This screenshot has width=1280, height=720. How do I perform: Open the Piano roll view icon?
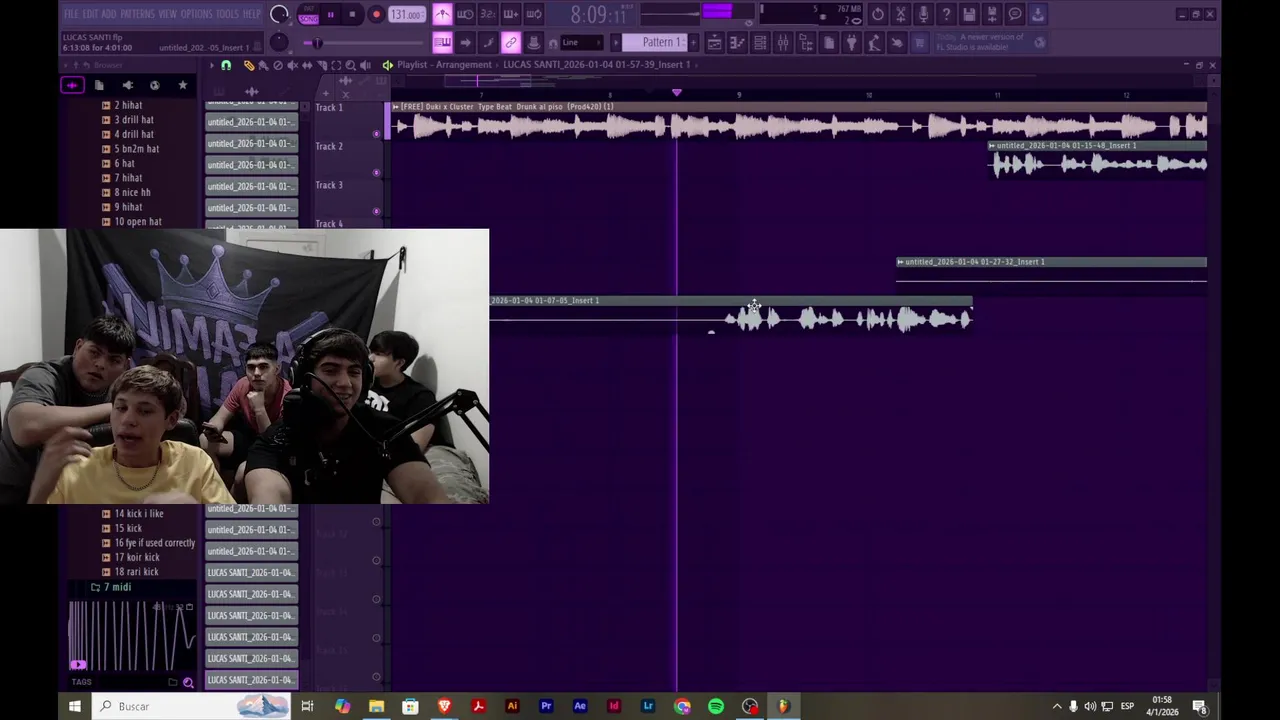click(737, 42)
